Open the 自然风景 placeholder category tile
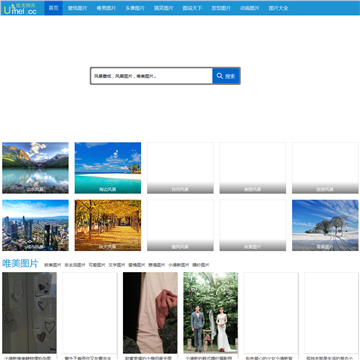Image resolution: width=360 pixels, height=360 pixels. (180, 168)
